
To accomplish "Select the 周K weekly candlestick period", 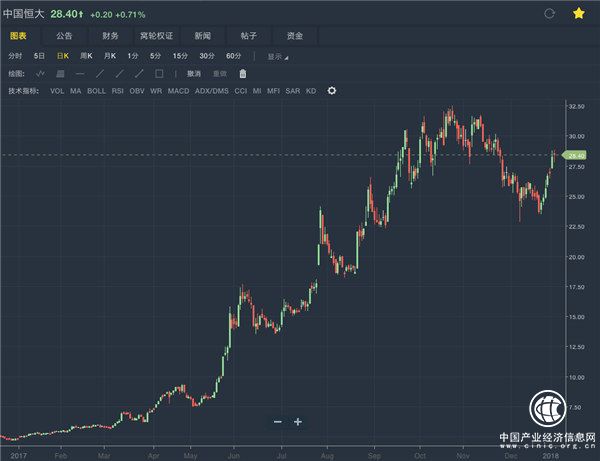I will tap(86, 56).
